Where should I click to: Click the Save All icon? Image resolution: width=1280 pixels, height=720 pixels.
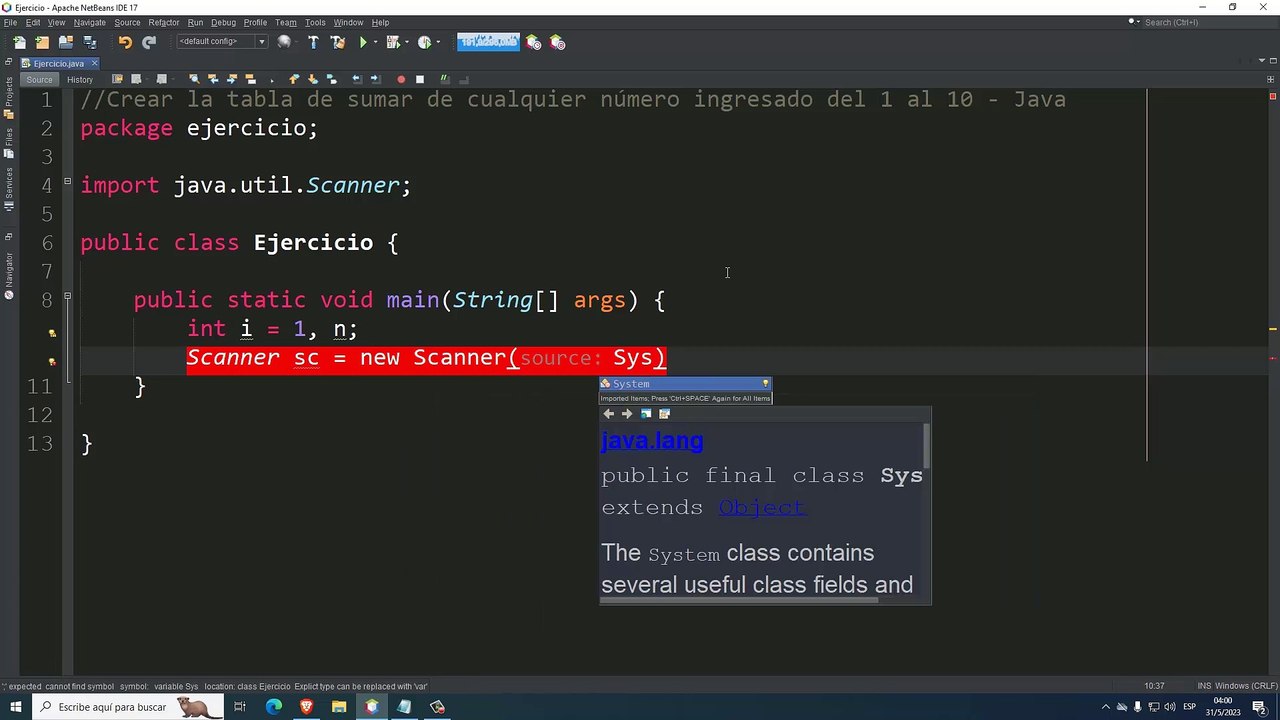click(90, 42)
